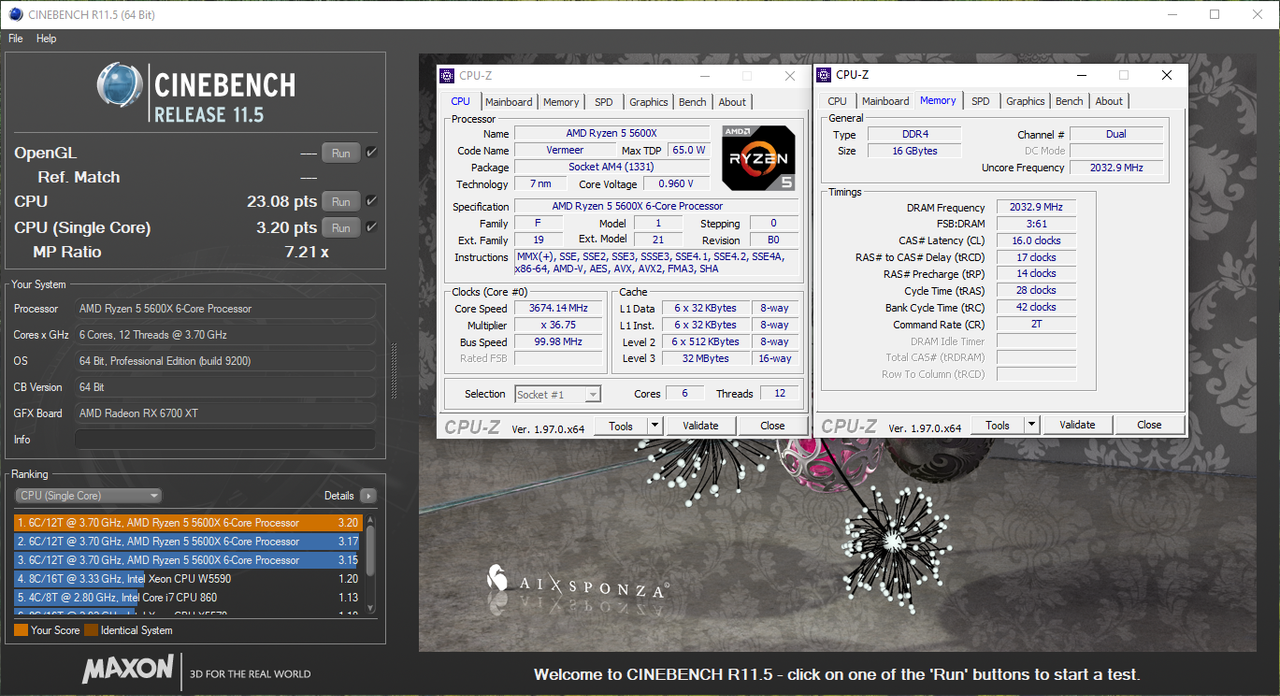Screen dimensions: 1280x696
Task: Open SPD tab in right CPU-Z
Action: (981, 101)
